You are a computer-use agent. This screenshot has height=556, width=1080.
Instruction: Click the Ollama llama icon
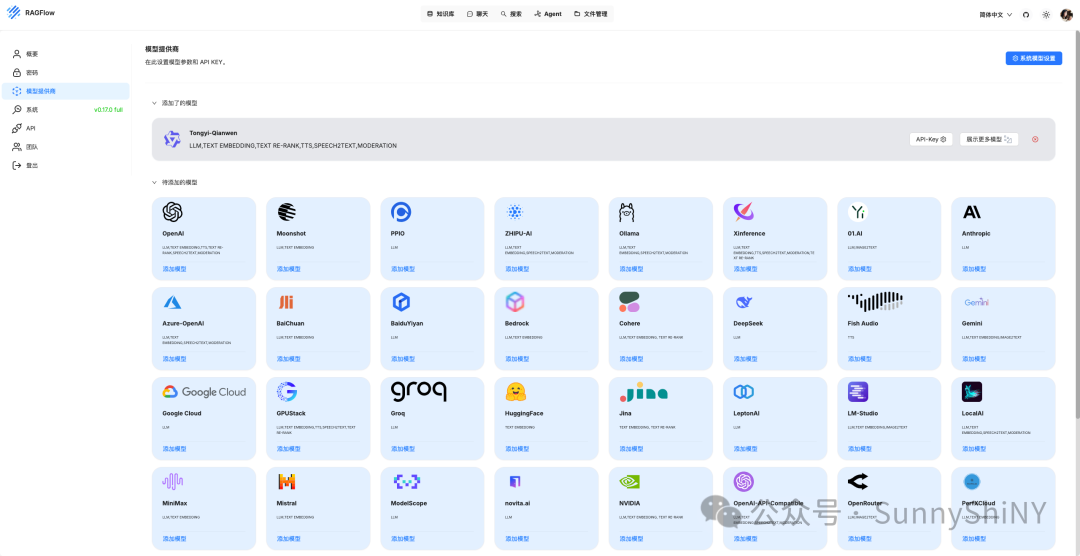627,212
